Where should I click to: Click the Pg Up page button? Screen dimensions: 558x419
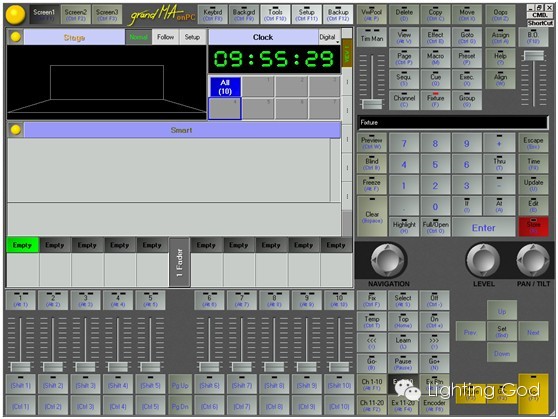(180, 385)
